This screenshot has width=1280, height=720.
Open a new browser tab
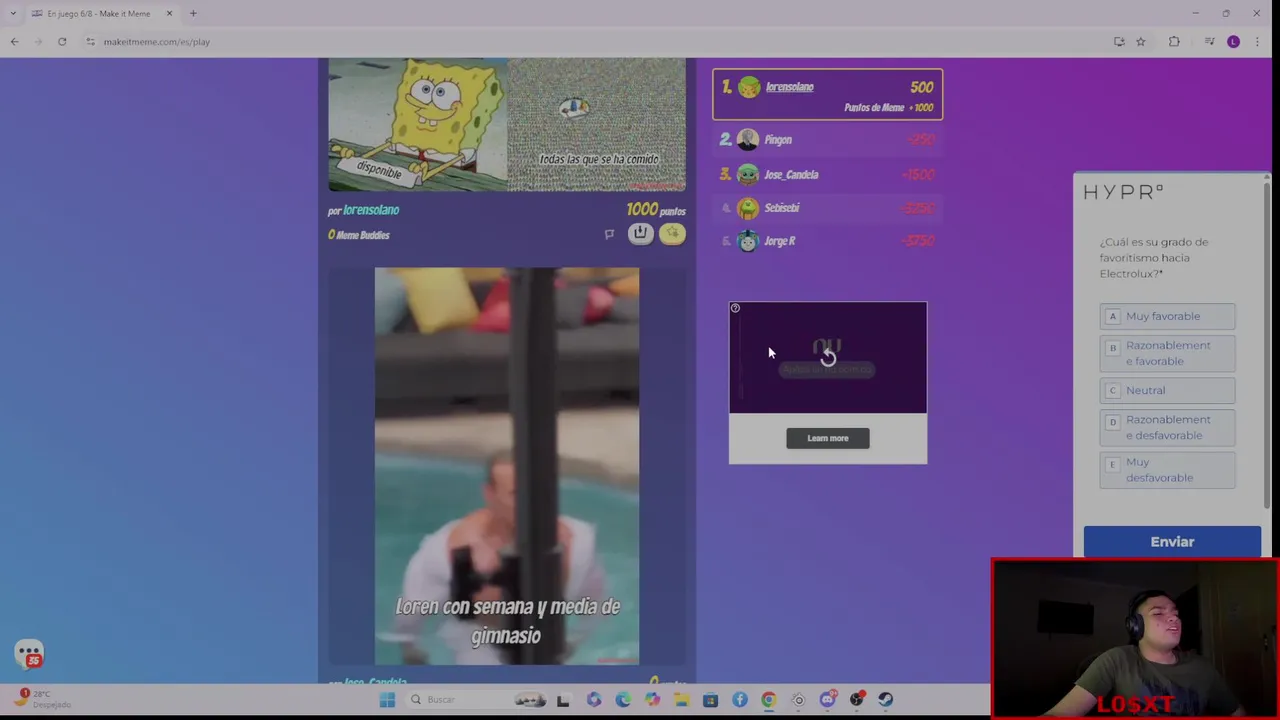(193, 13)
